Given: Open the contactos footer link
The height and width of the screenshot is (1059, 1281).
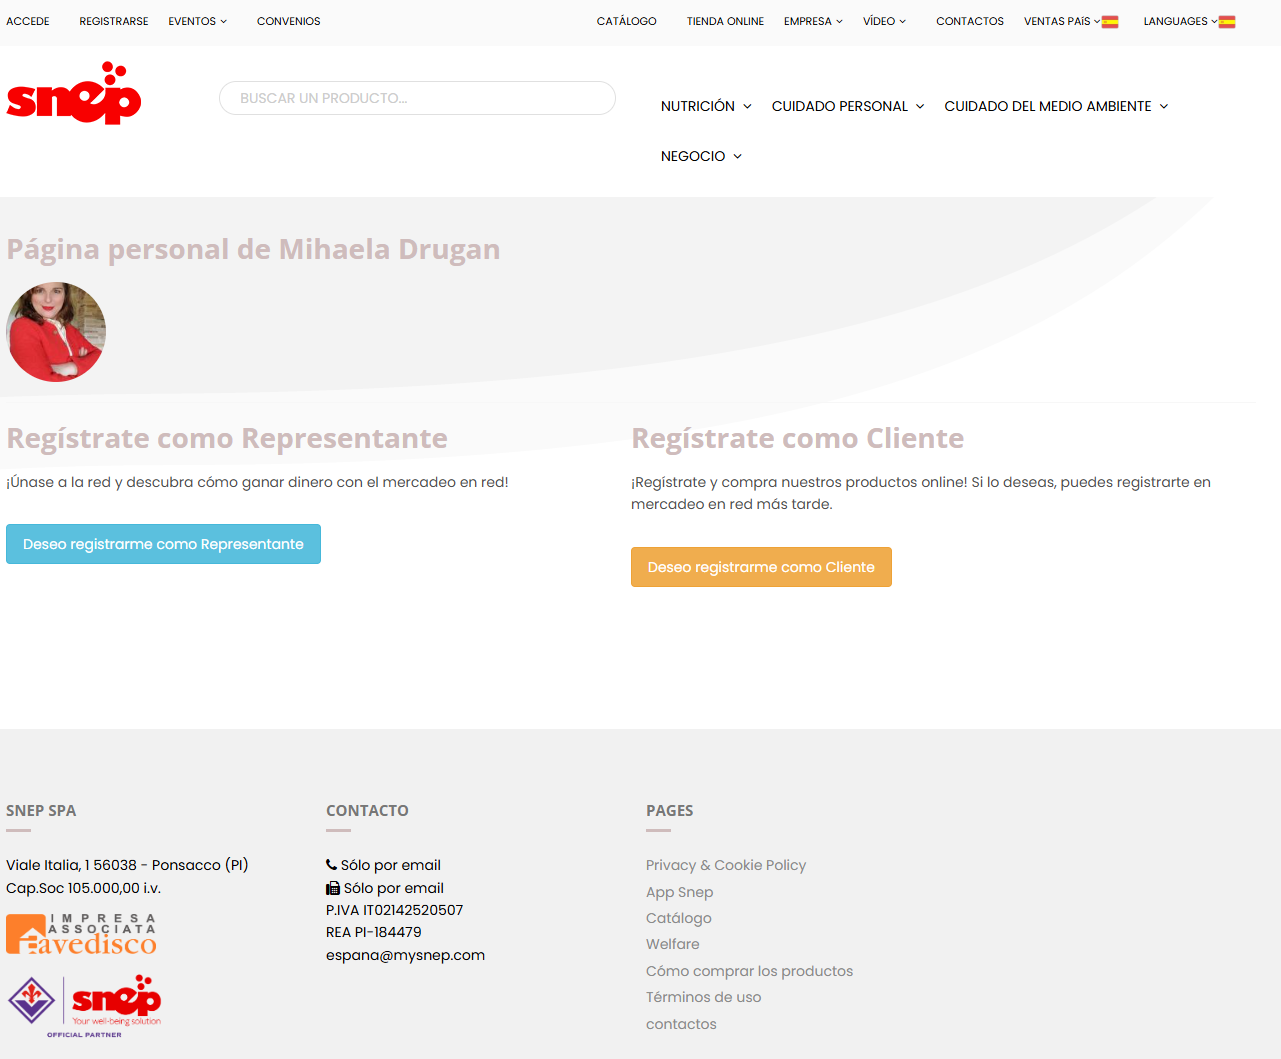Looking at the screenshot, I should click(x=682, y=1024).
